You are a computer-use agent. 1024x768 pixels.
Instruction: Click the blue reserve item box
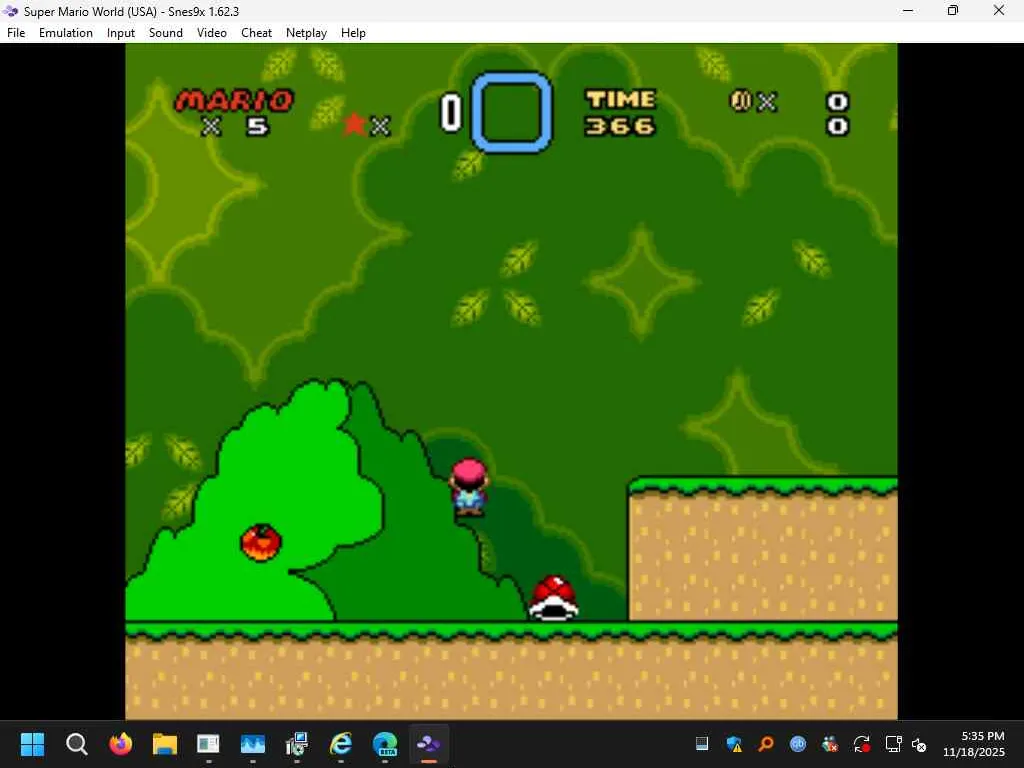[512, 112]
